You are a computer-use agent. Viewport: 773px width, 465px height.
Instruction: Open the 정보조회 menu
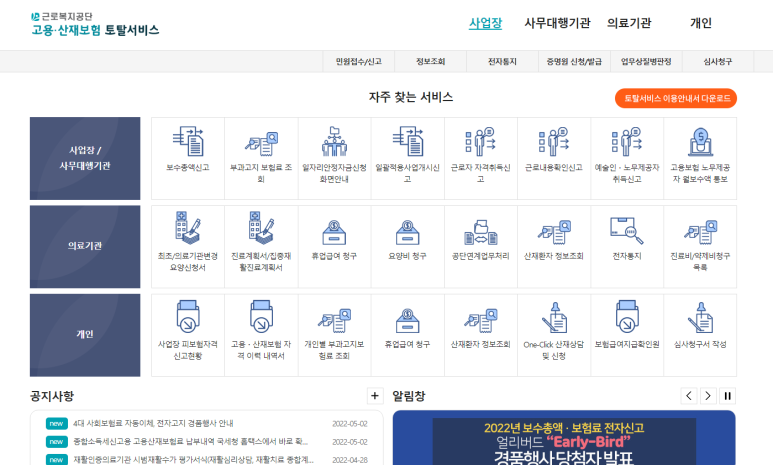[430, 62]
